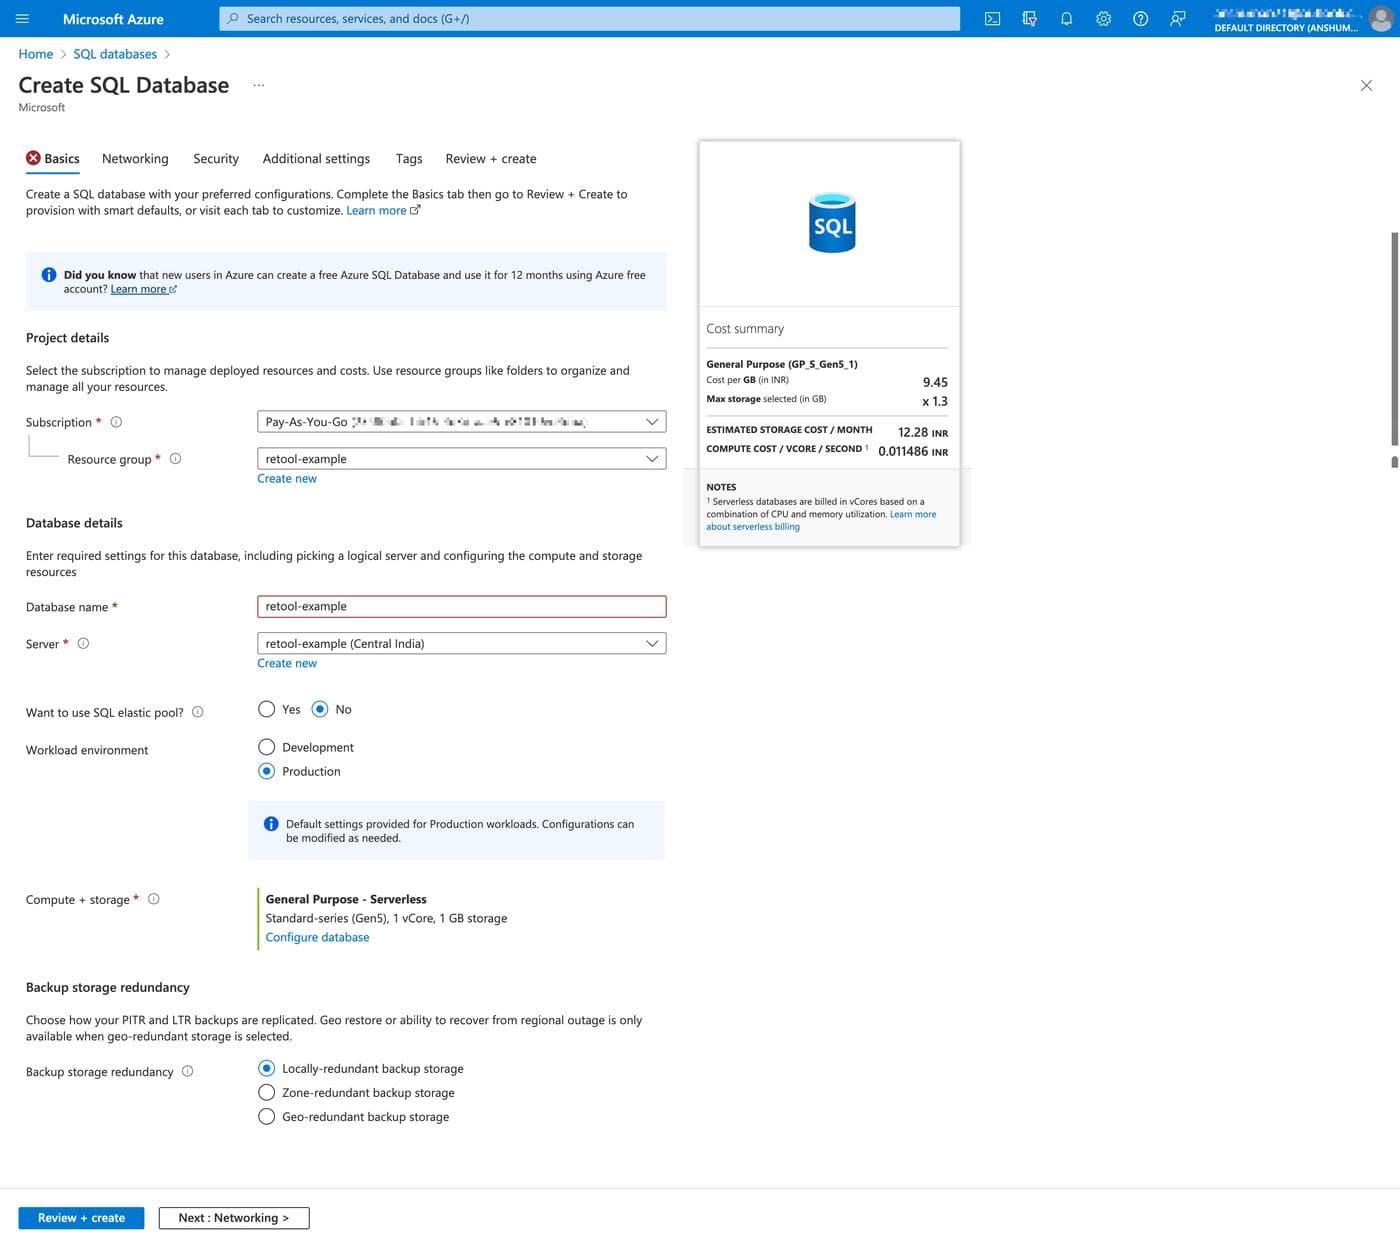Open the Resource group dropdown
Screen dimensions: 1400x1248
(461, 459)
